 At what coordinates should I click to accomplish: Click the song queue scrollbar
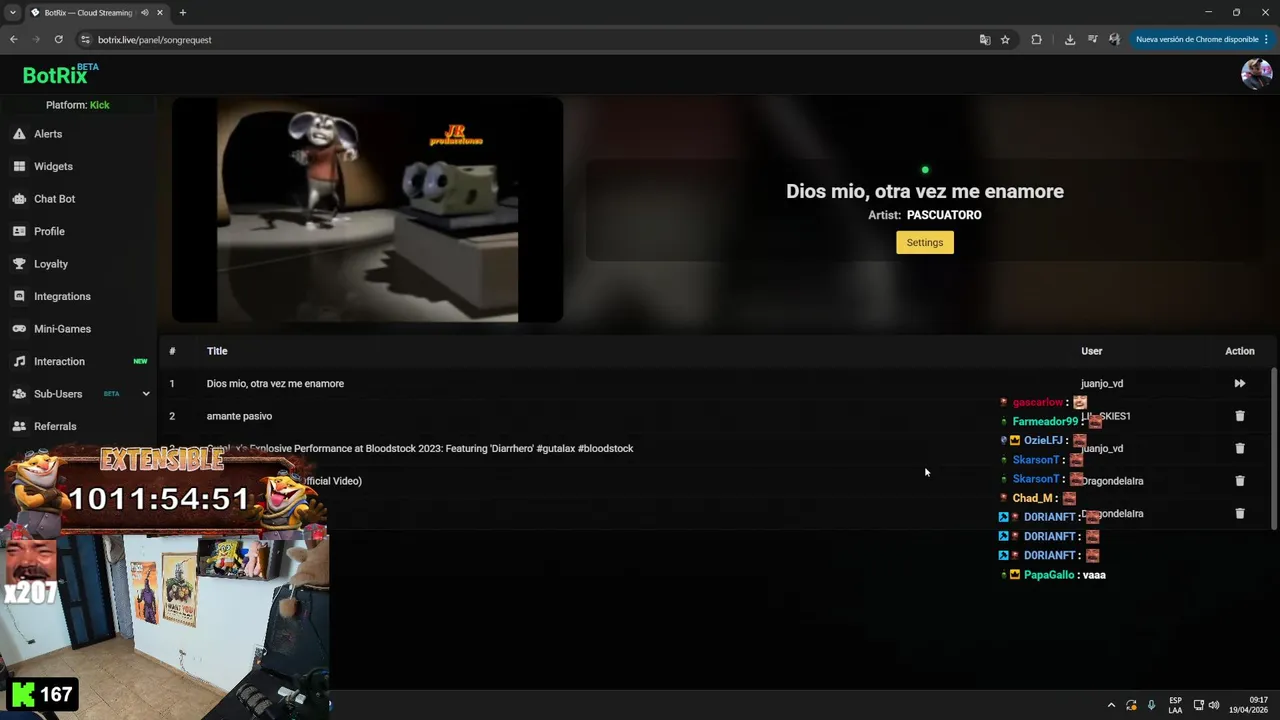1274,448
